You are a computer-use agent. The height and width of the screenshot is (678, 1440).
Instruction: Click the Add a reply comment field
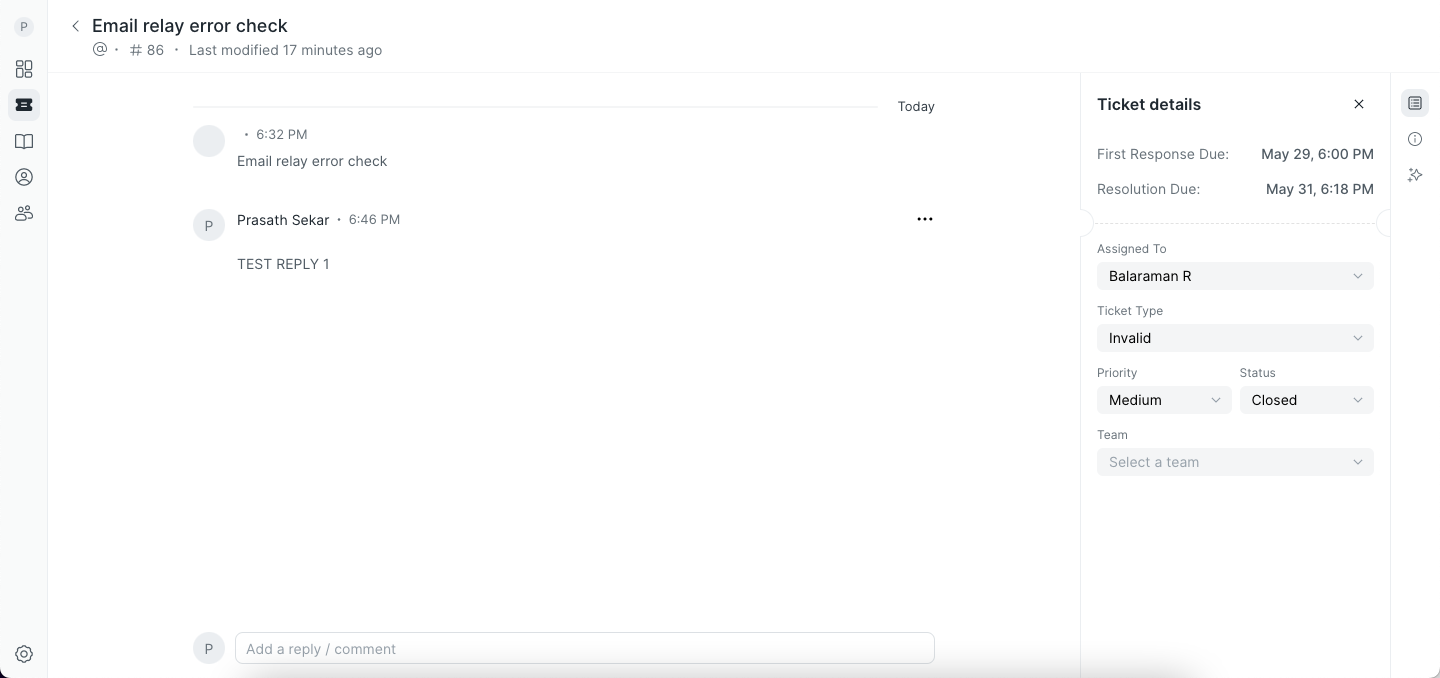click(585, 648)
